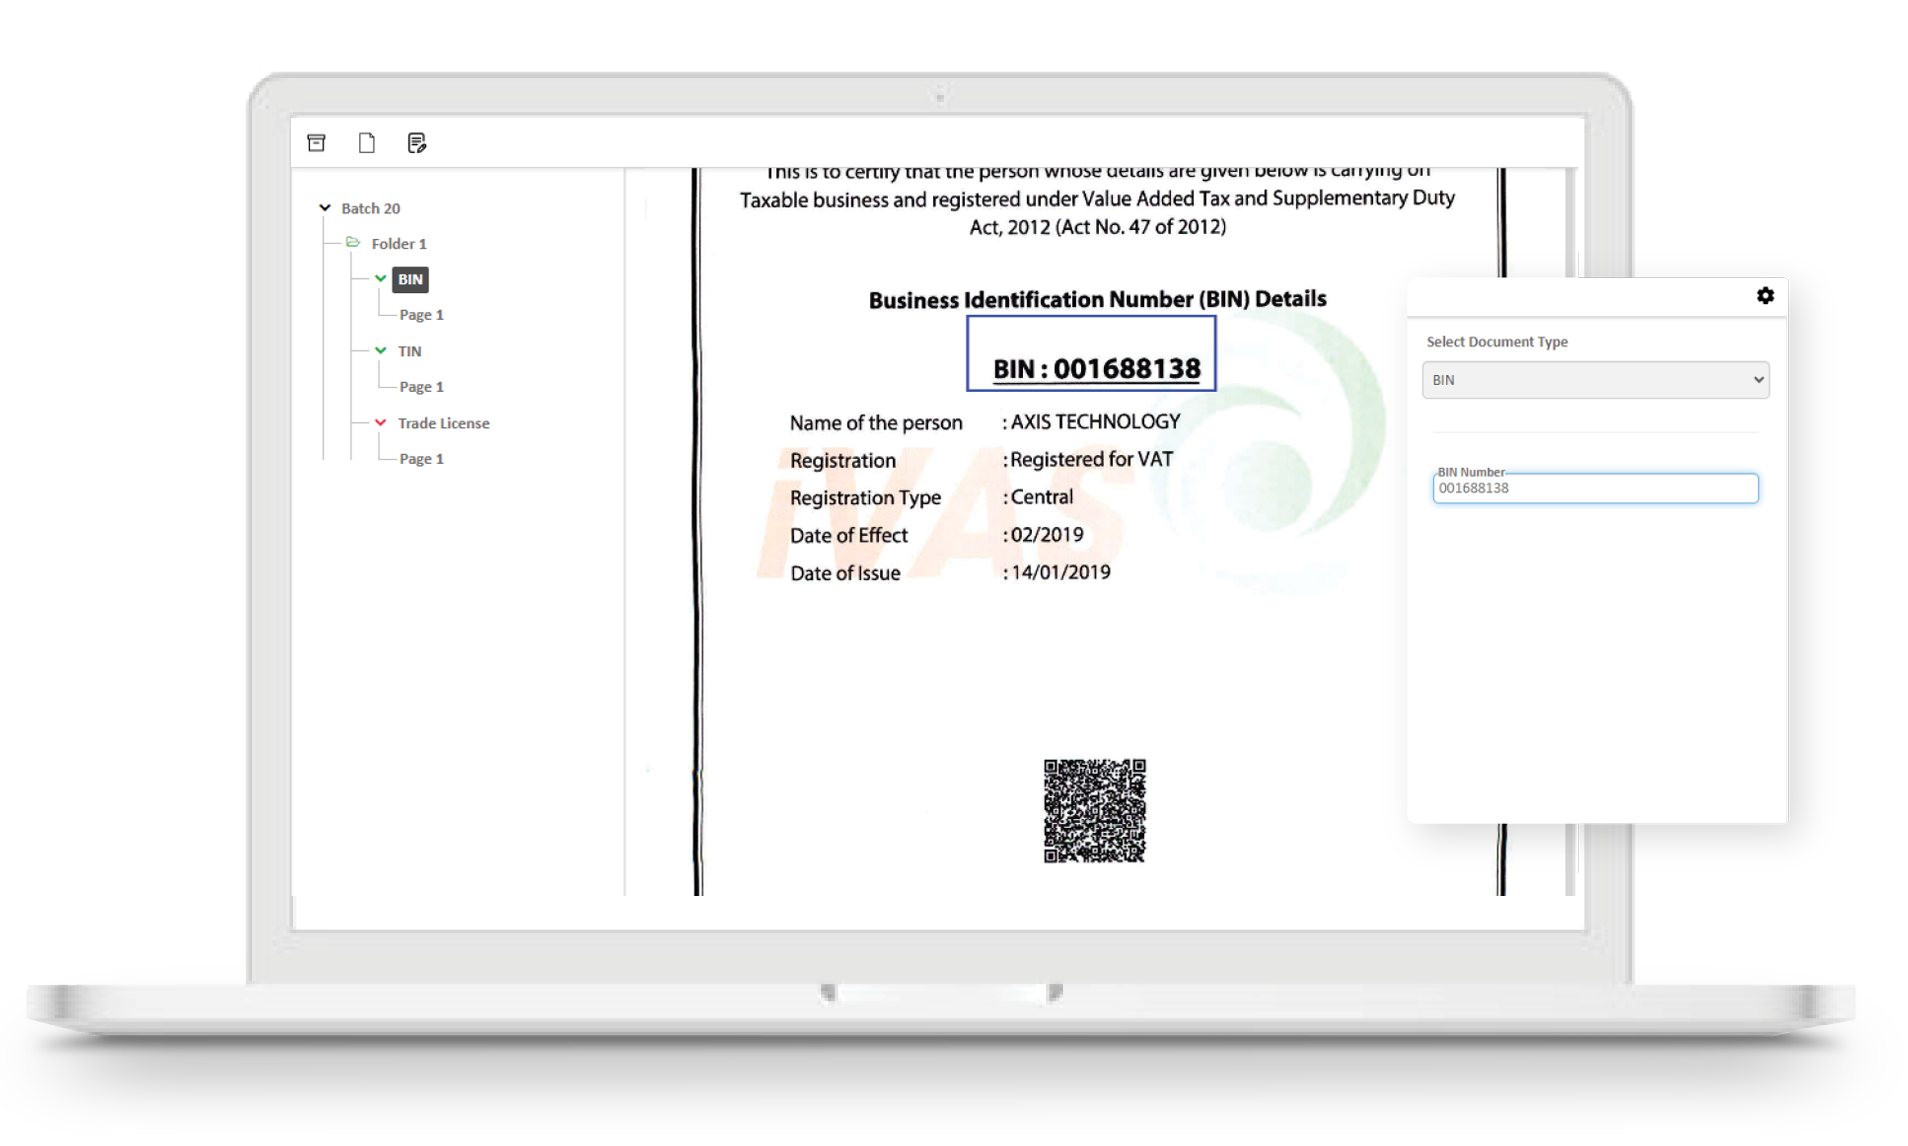Click into the BIN Number input field

[1595, 488]
